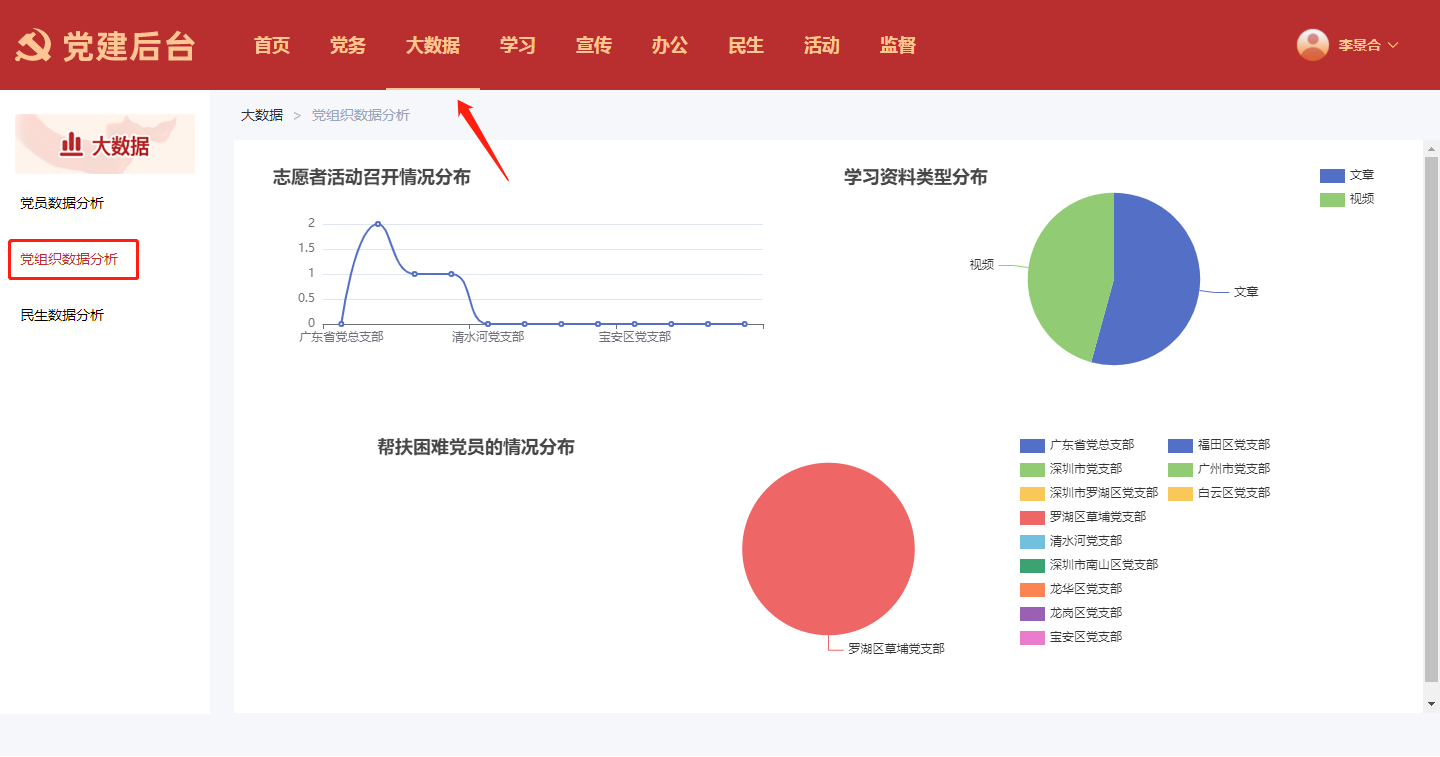
Task: Click the user avatar picture
Action: [x=1312, y=45]
